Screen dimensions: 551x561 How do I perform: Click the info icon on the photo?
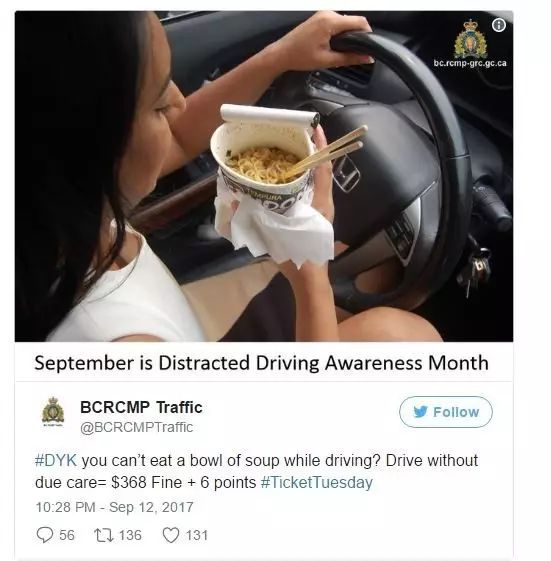[x=499, y=25]
